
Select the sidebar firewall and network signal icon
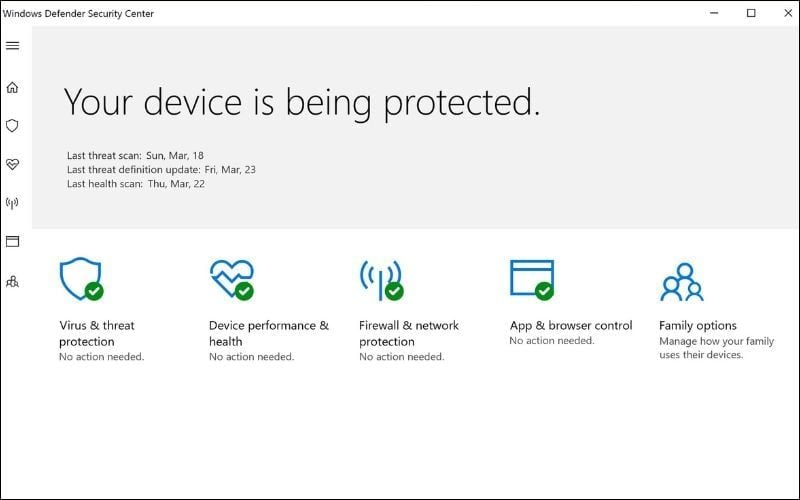pyautogui.click(x=13, y=203)
